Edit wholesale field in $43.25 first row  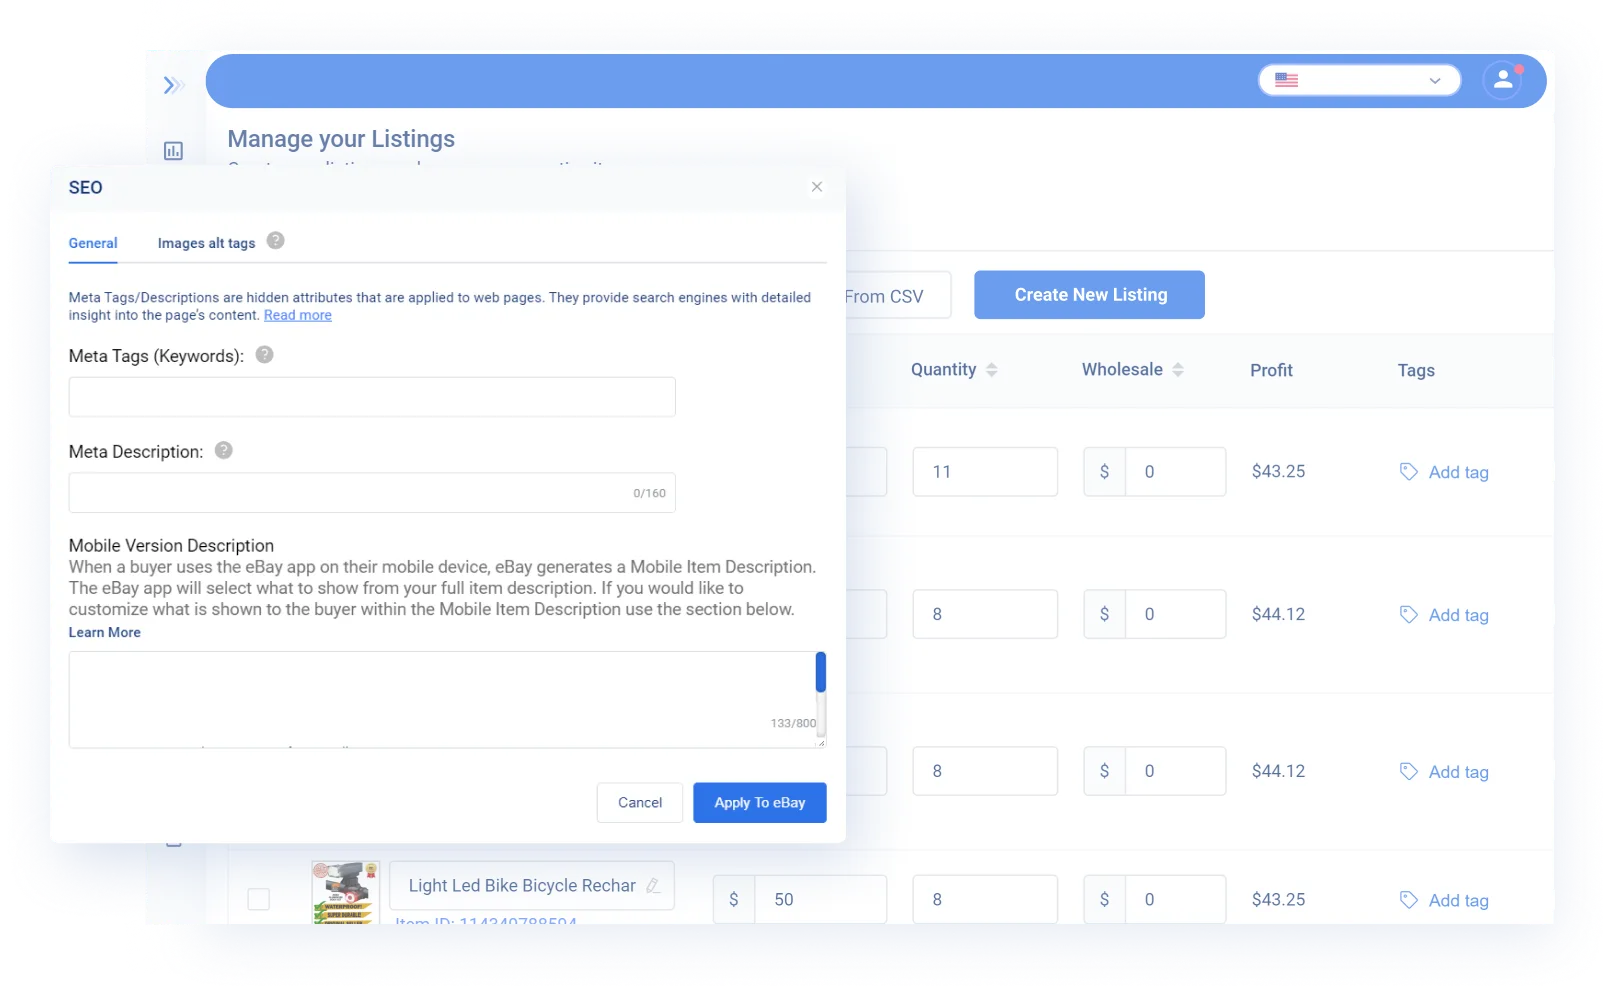point(1175,472)
